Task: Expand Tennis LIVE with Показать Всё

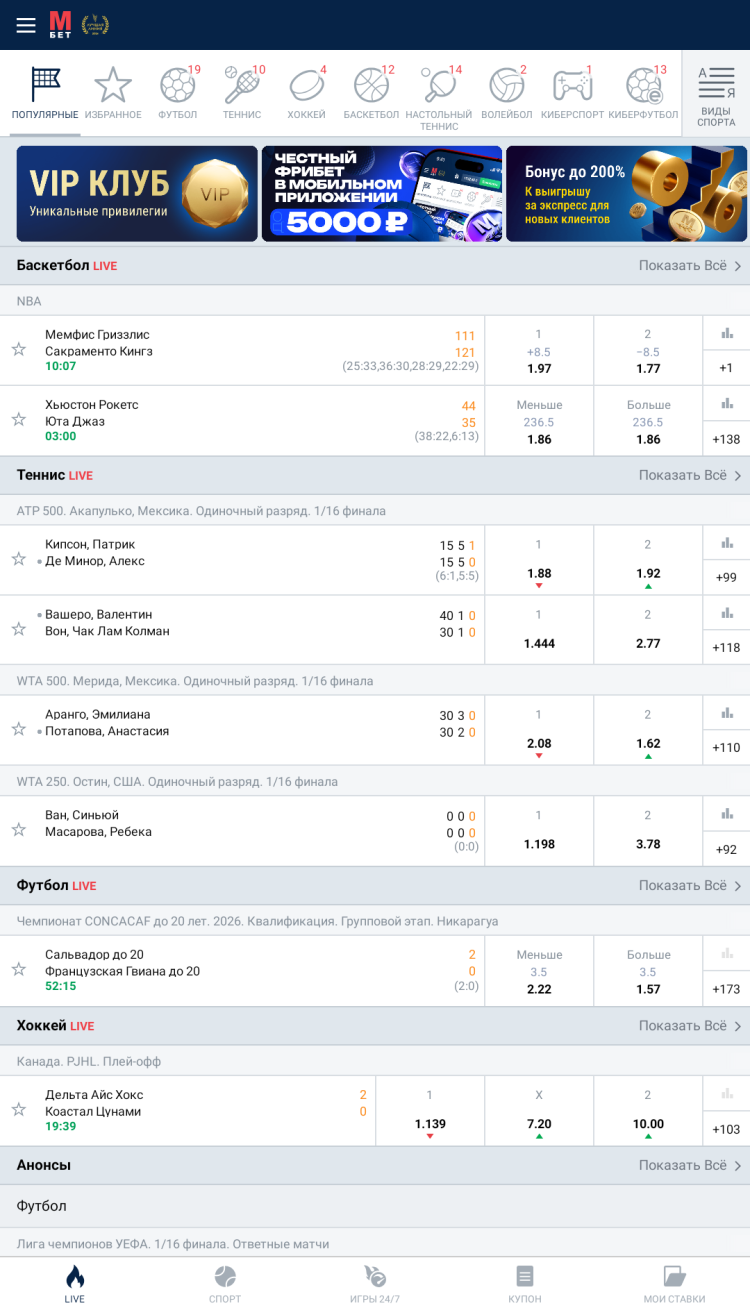Action: tap(689, 475)
